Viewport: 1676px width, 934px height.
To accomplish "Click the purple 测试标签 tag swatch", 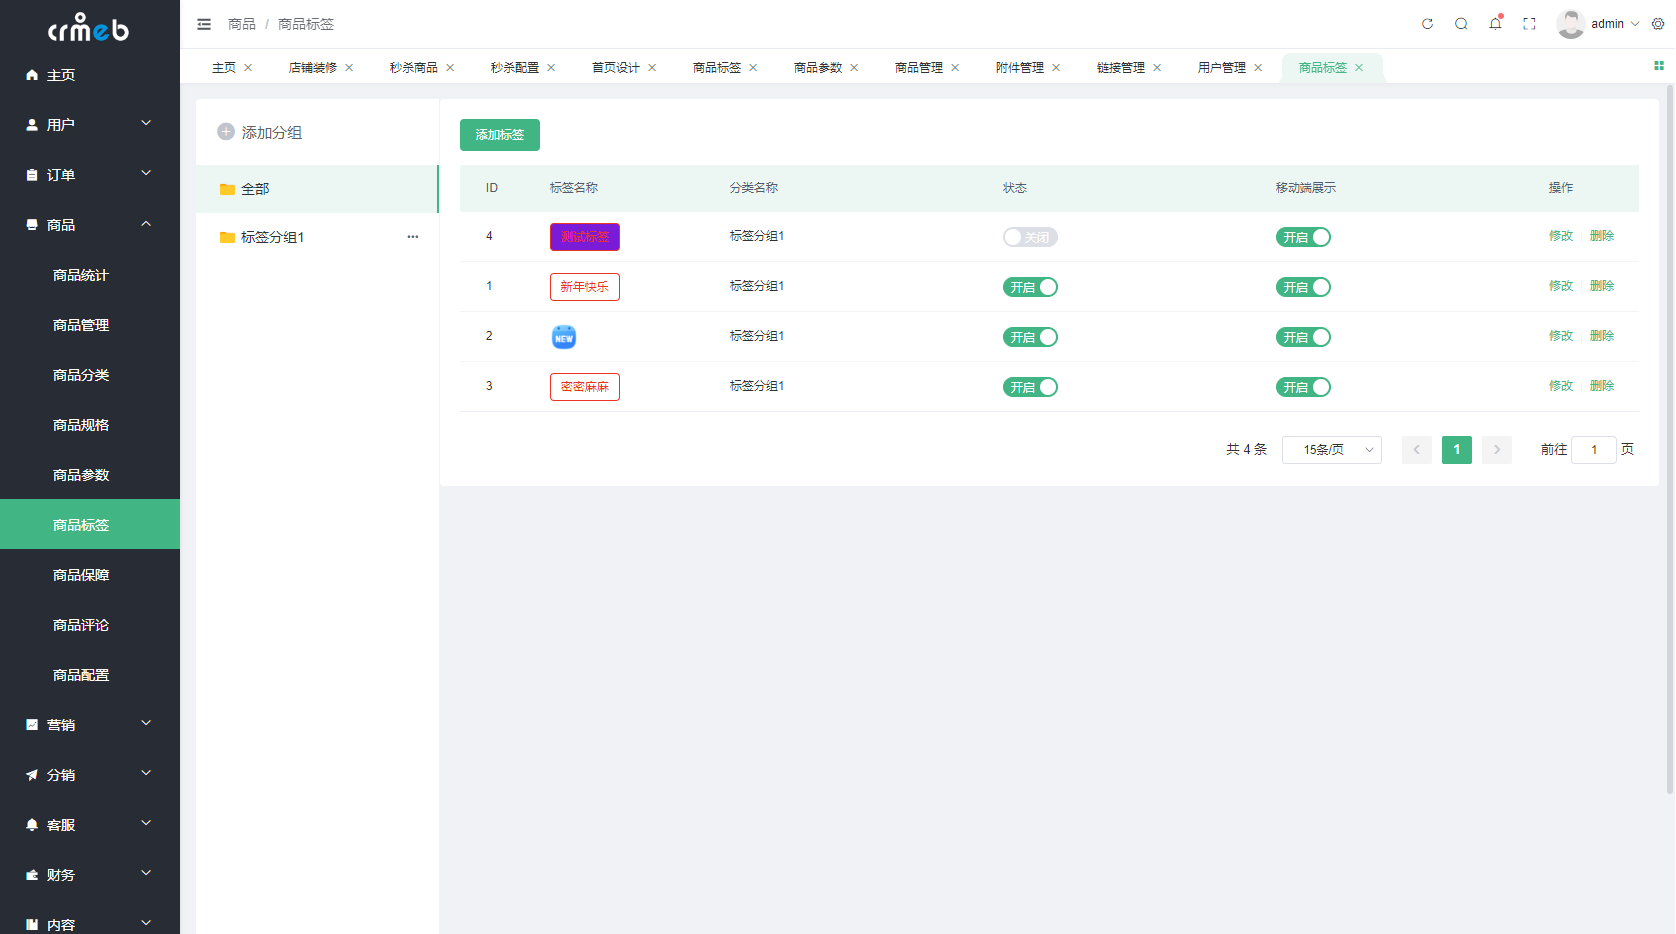I will tap(585, 237).
